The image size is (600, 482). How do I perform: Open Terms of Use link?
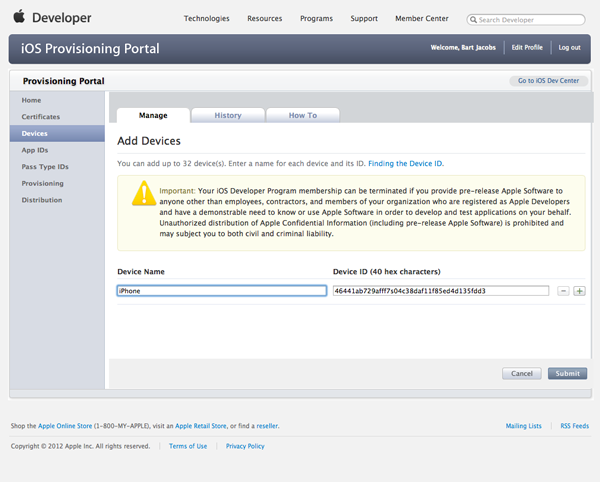[x=188, y=446]
